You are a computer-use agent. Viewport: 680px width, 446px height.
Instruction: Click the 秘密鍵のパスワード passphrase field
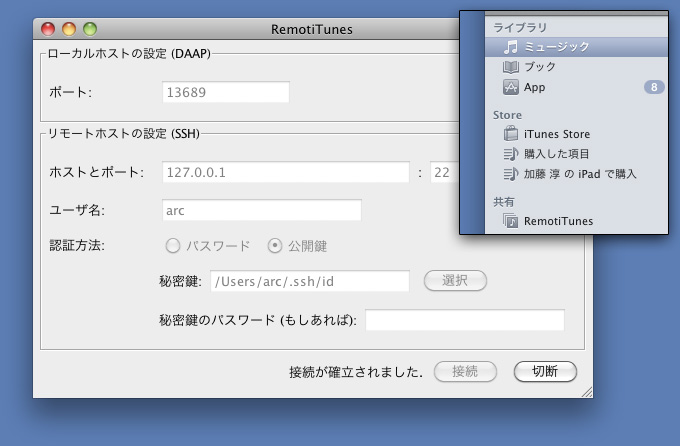point(464,320)
